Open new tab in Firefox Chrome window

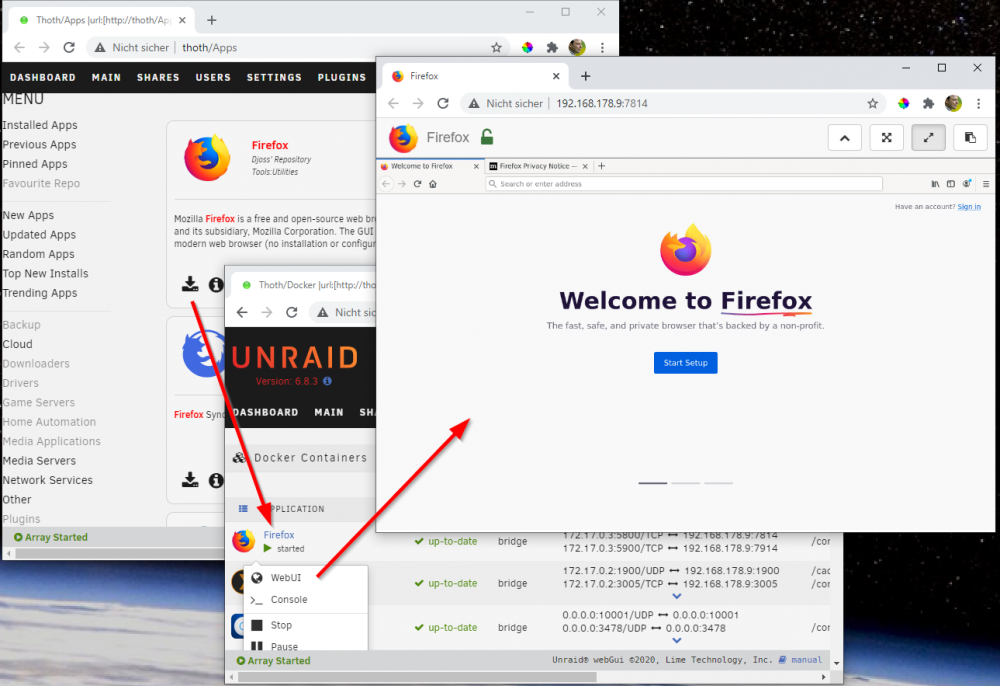[x=585, y=76]
